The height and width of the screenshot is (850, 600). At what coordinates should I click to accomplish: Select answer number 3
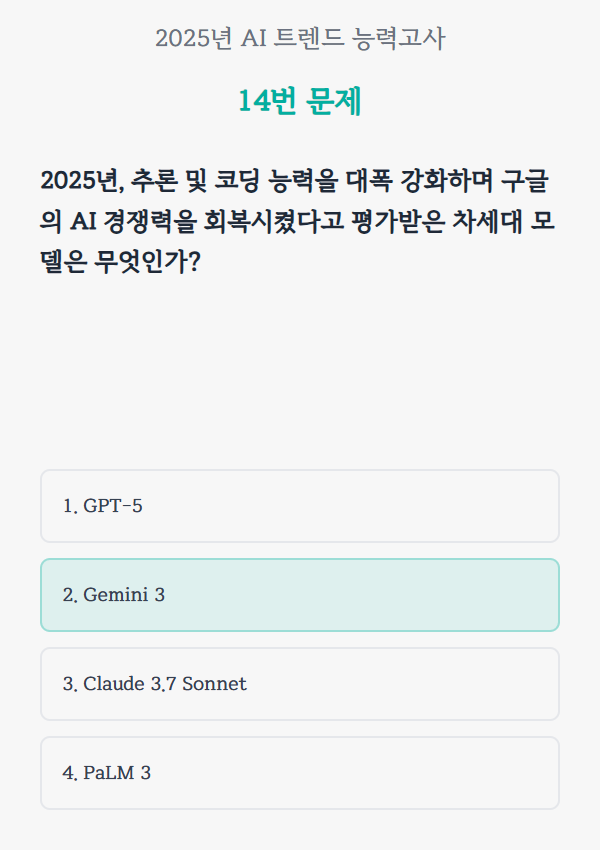(x=300, y=684)
